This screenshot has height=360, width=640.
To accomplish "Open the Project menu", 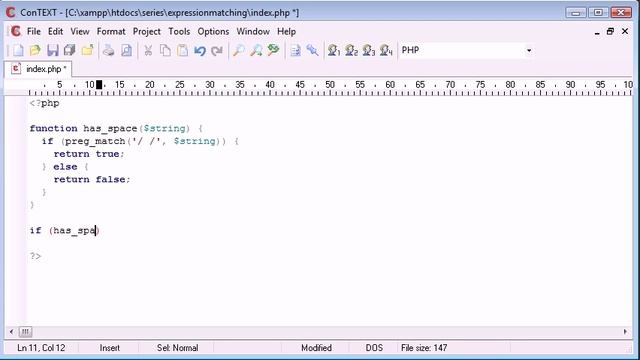I will point(147,31).
